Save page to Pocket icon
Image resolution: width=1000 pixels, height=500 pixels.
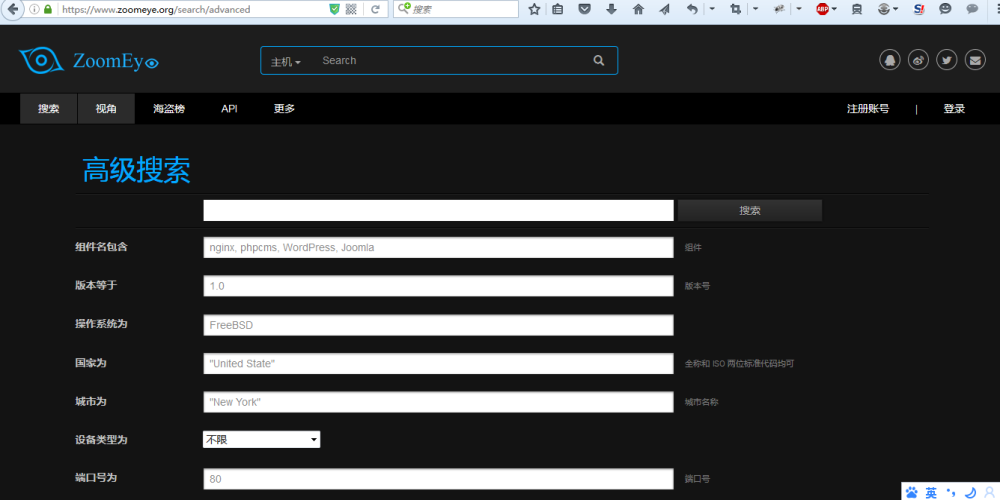[x=585, y=9]
